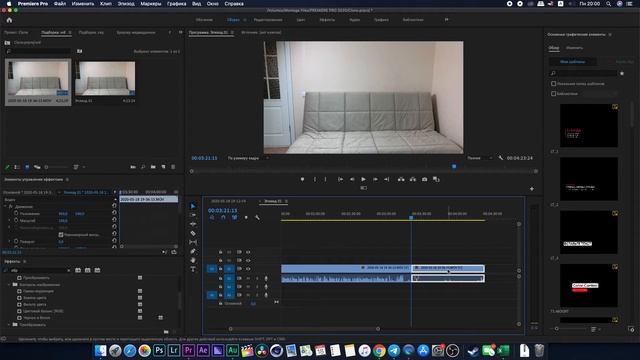640x360 pixels.
Task: Toggle V1 track output eye icon
Action: click(x=248, y=269)
